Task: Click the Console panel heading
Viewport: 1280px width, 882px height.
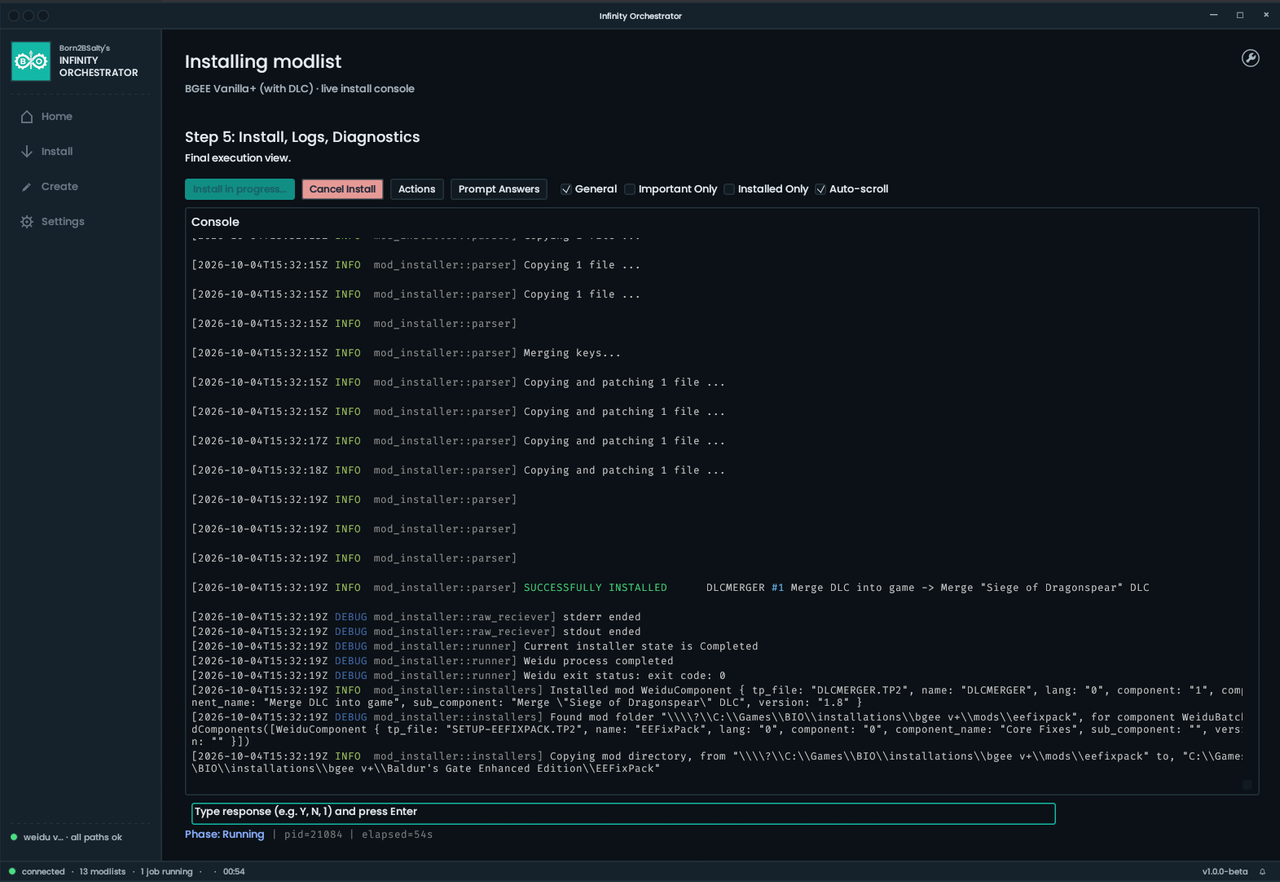Action: [215, 222]
